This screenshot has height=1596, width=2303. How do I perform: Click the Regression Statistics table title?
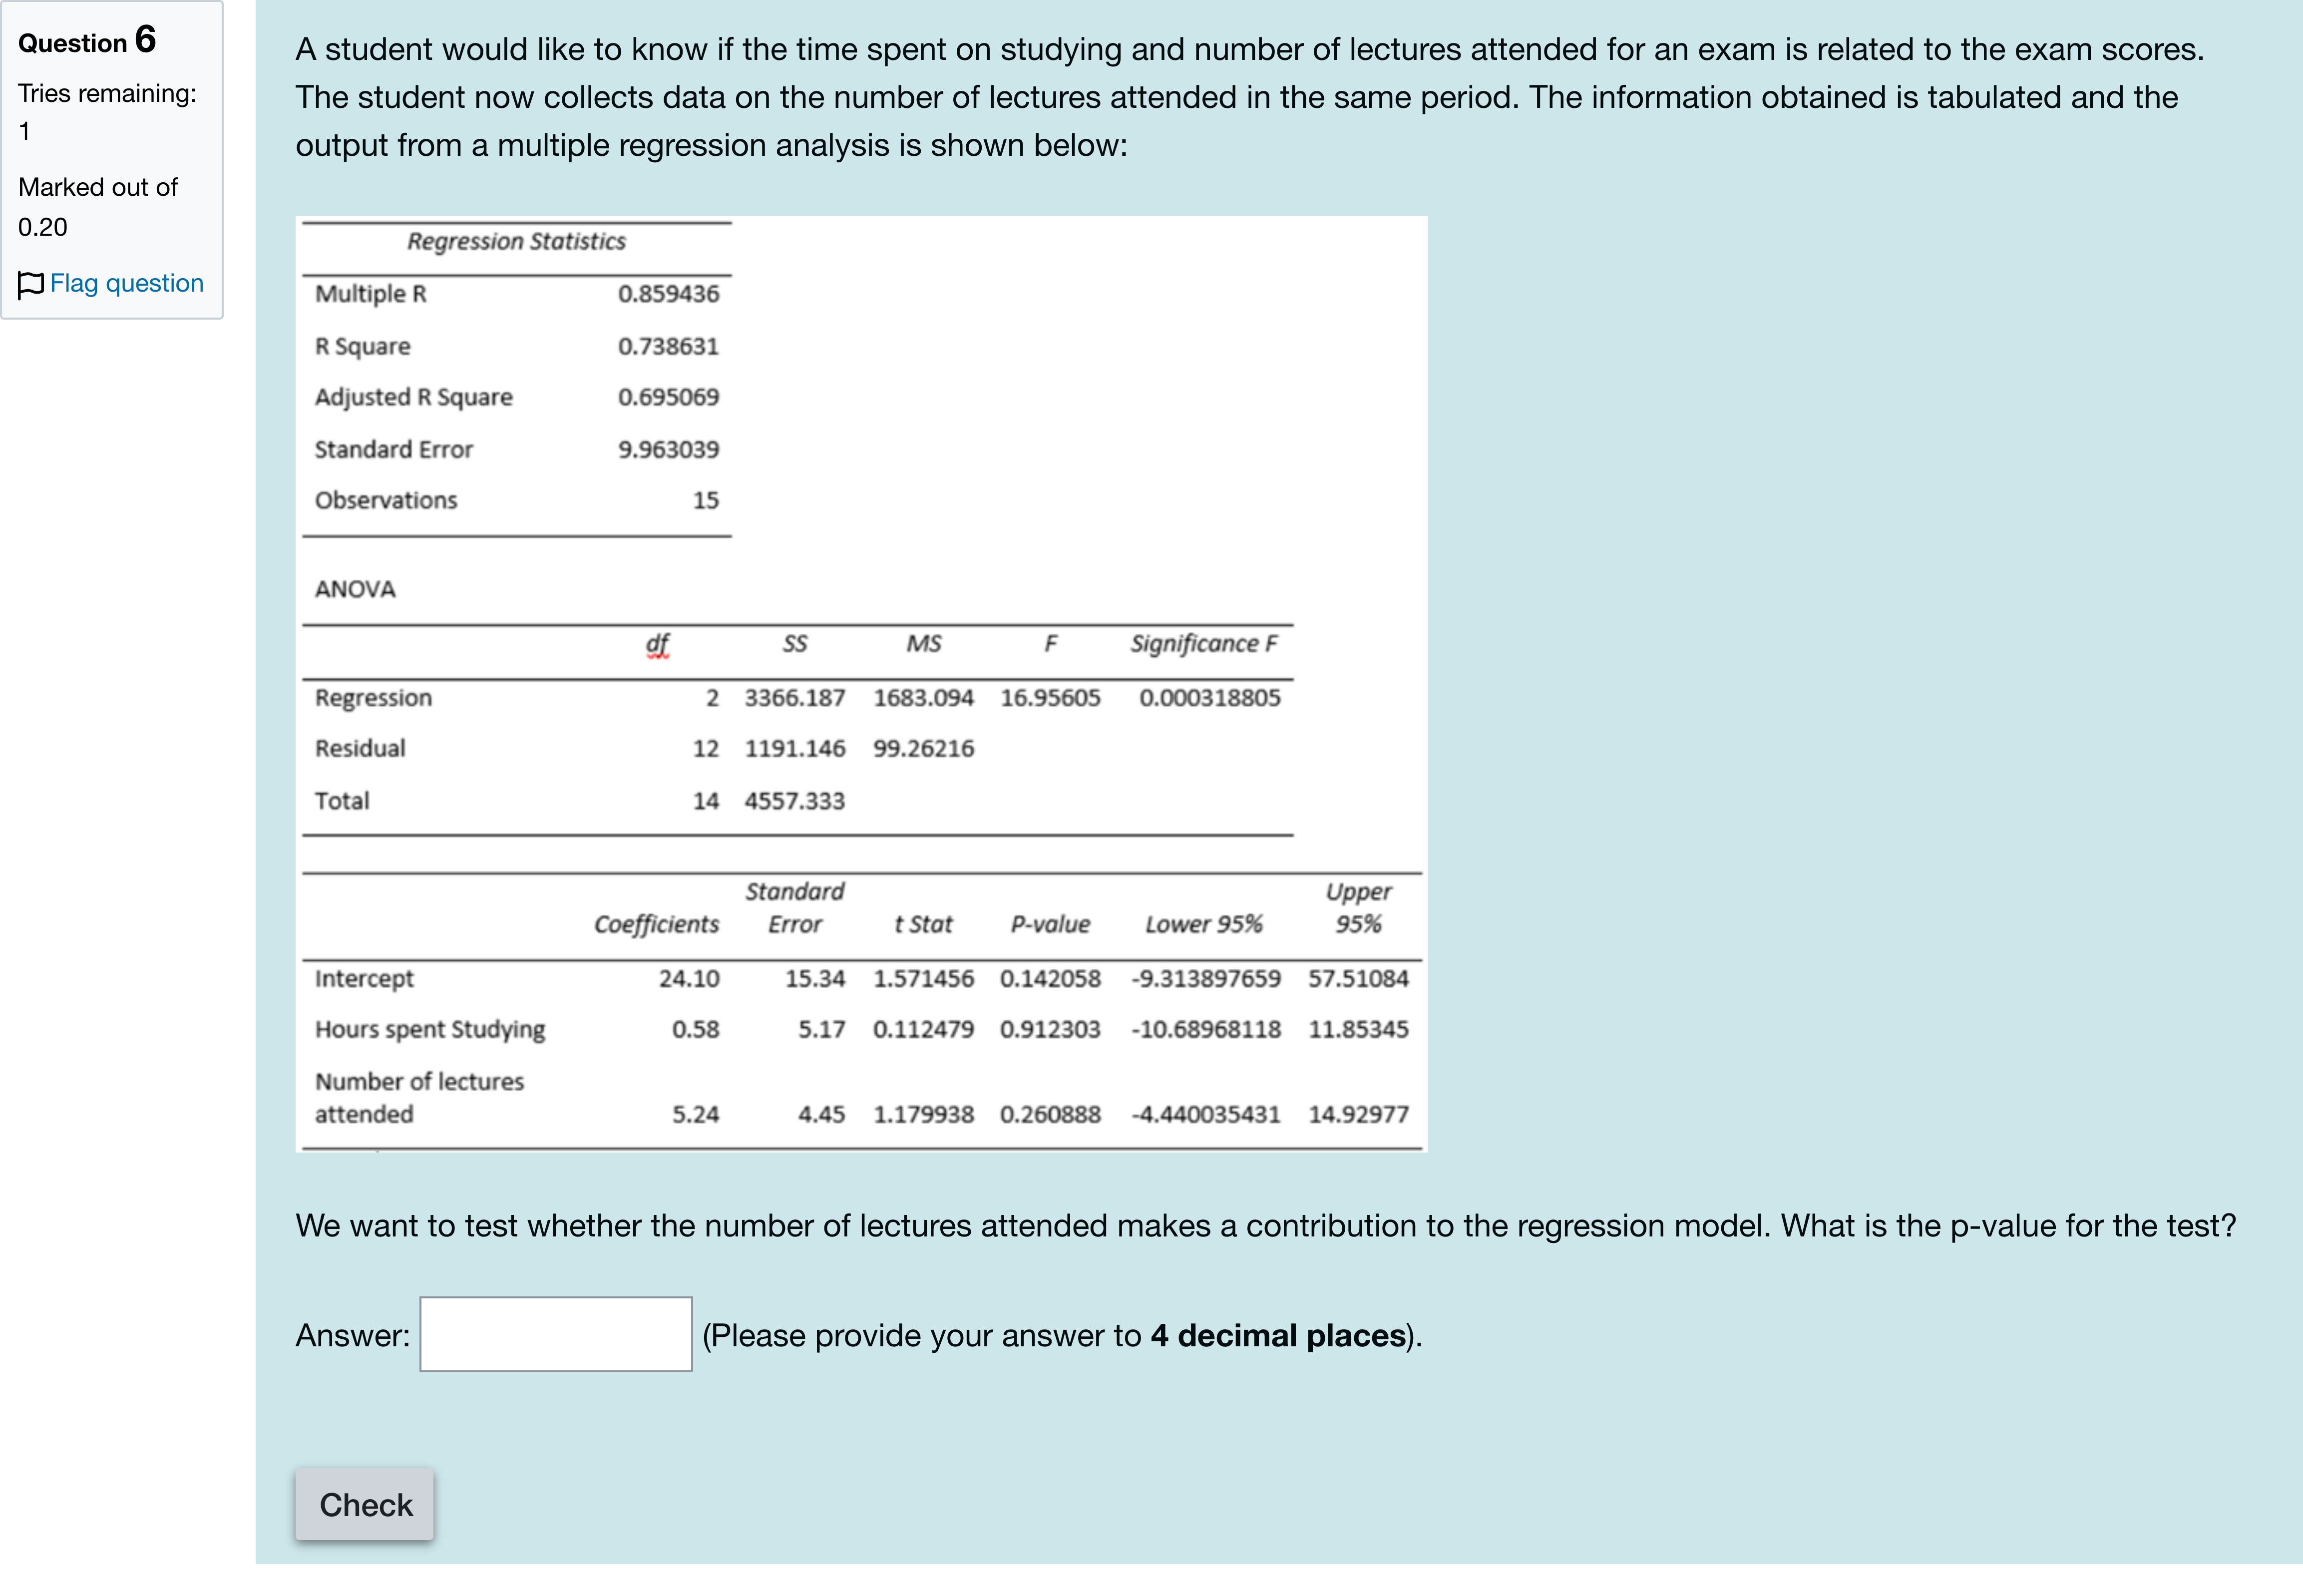[x=516, y=242]
